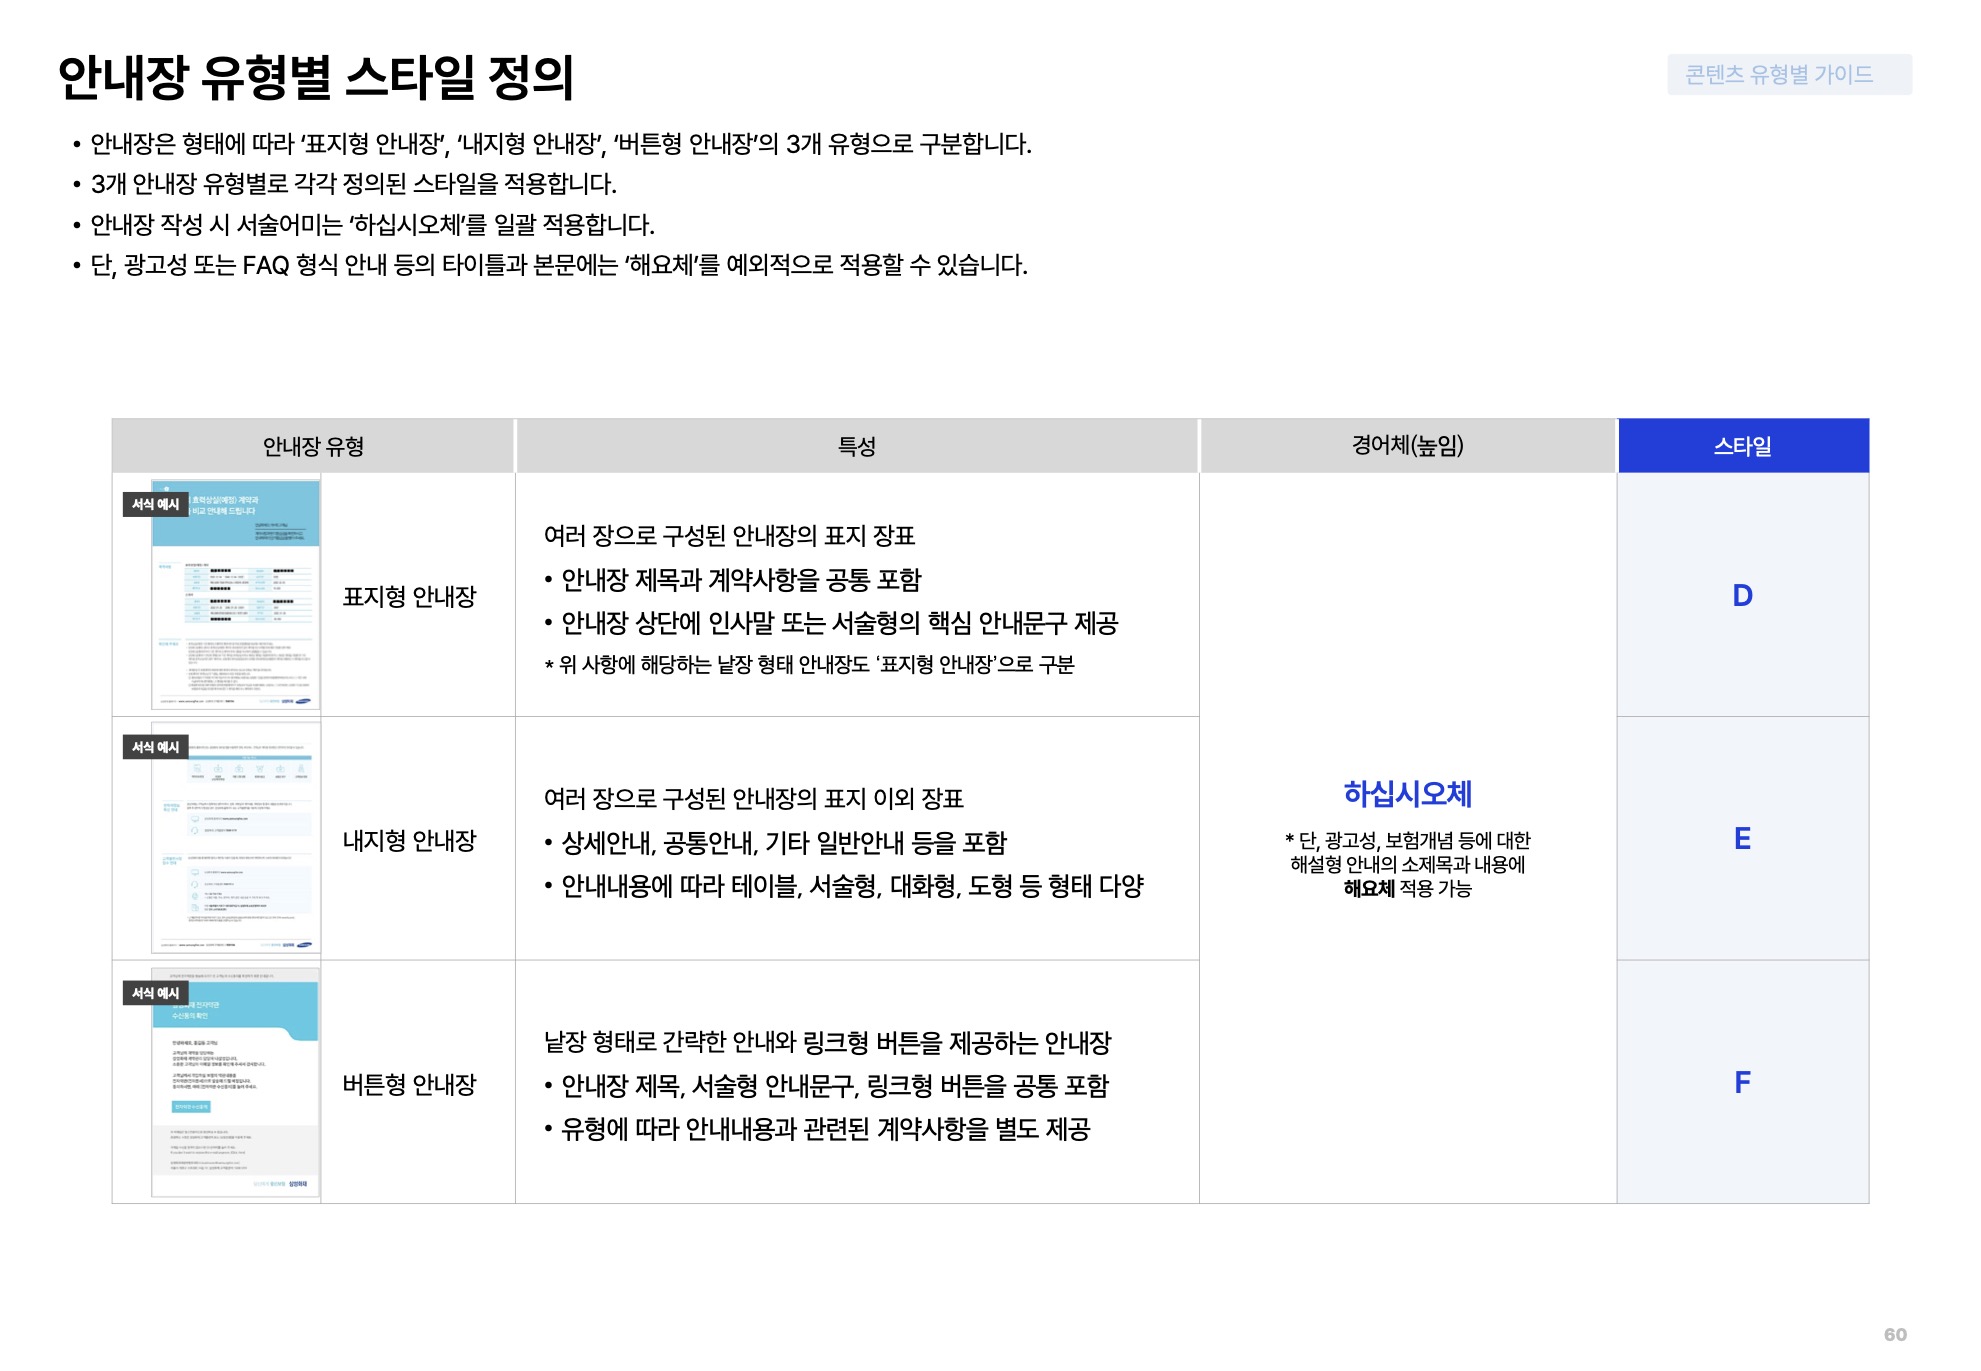Click style letter D

pyautogui.click(x=1742, y=596)
